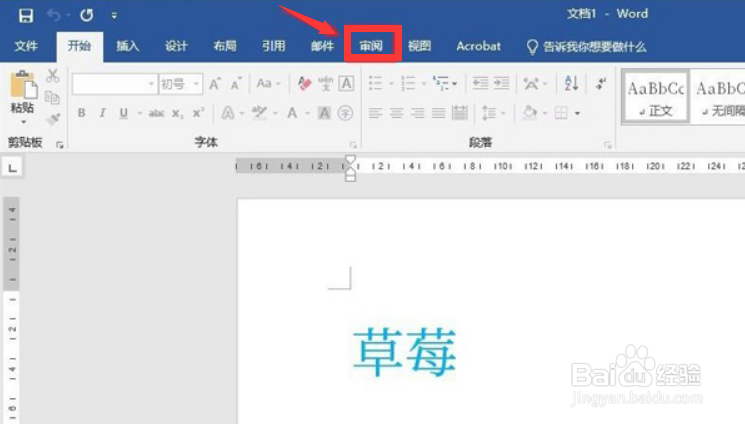Switch to the 开始 (Home) tab
The image size is (745, 424).
click(x=79, y=46)
